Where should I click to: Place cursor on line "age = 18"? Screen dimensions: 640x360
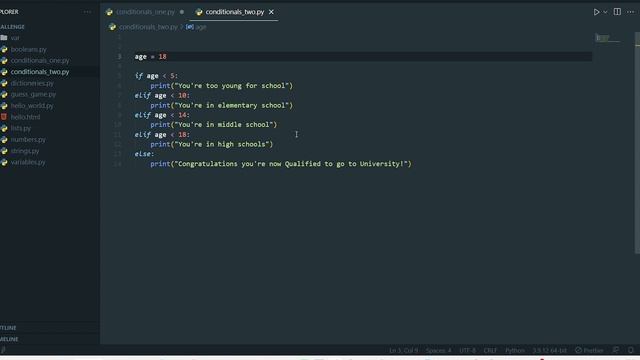tap(151, 57)
